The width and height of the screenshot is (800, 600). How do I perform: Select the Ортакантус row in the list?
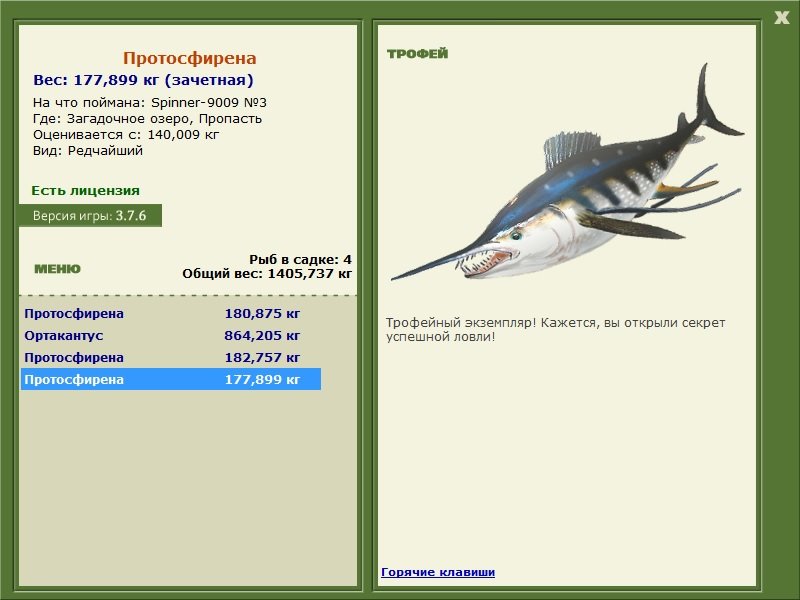point(171,335)
